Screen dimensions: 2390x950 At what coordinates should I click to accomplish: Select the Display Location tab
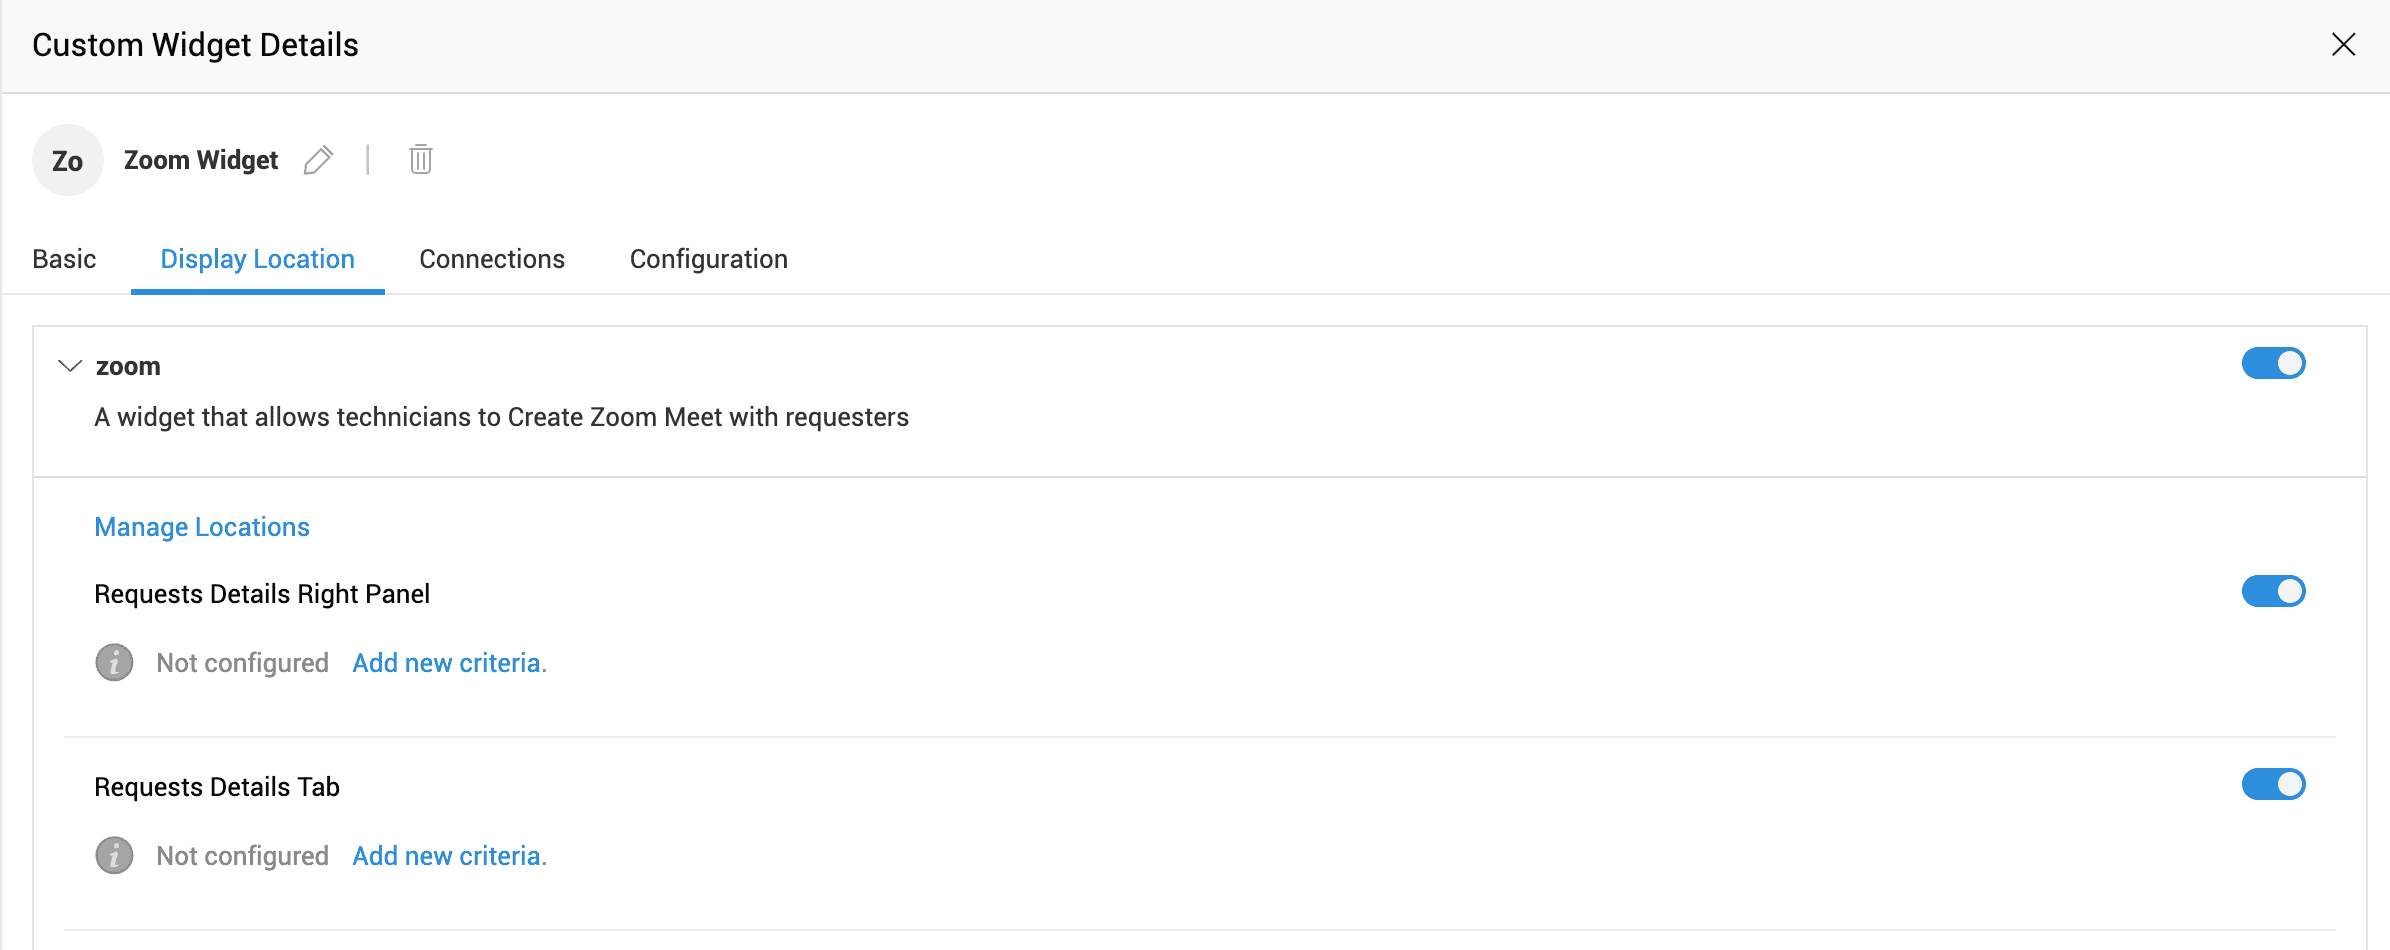[258, 259]
